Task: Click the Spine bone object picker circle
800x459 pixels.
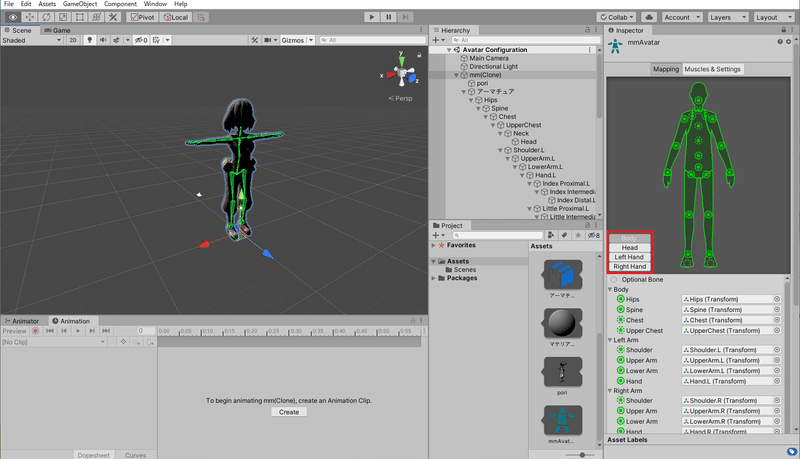Action: click(777, 310)
